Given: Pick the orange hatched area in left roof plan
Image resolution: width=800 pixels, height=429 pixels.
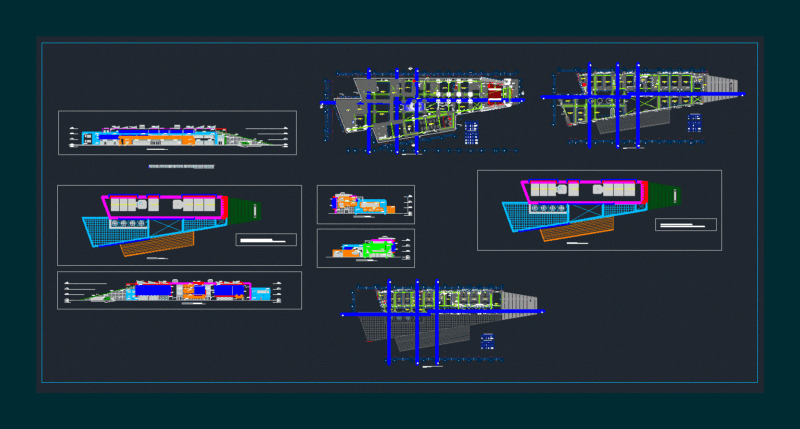Looking at the screenshot, I should click(x=157, y=245).
